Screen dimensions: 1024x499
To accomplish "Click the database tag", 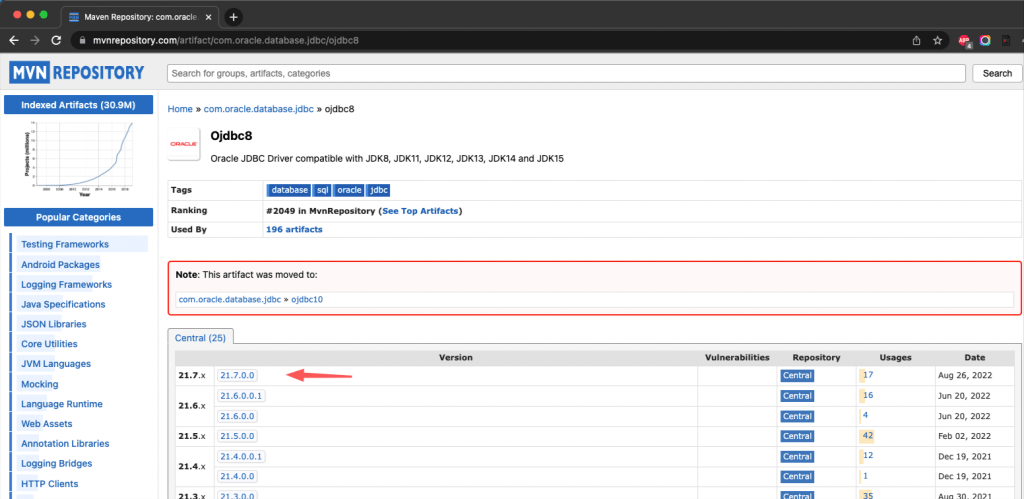I will (289, 190).
